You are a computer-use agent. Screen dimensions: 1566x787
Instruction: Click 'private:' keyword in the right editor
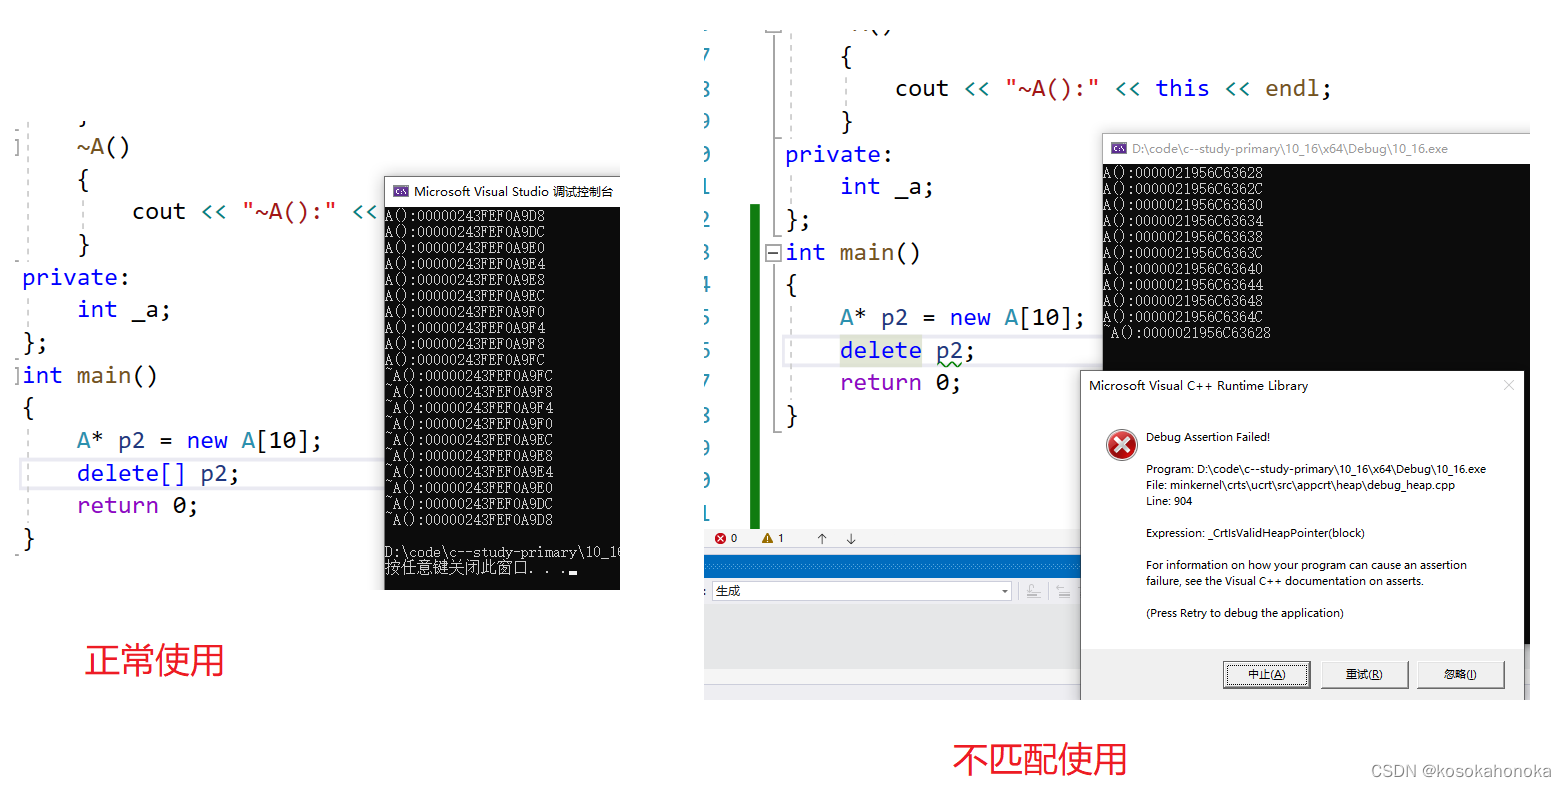coord(838,155)
